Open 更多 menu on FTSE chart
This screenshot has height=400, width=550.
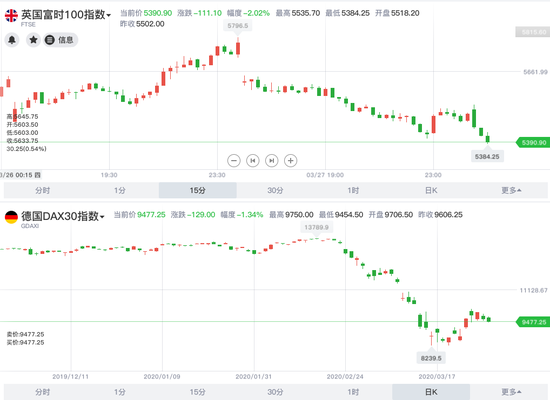pos(511,191)
